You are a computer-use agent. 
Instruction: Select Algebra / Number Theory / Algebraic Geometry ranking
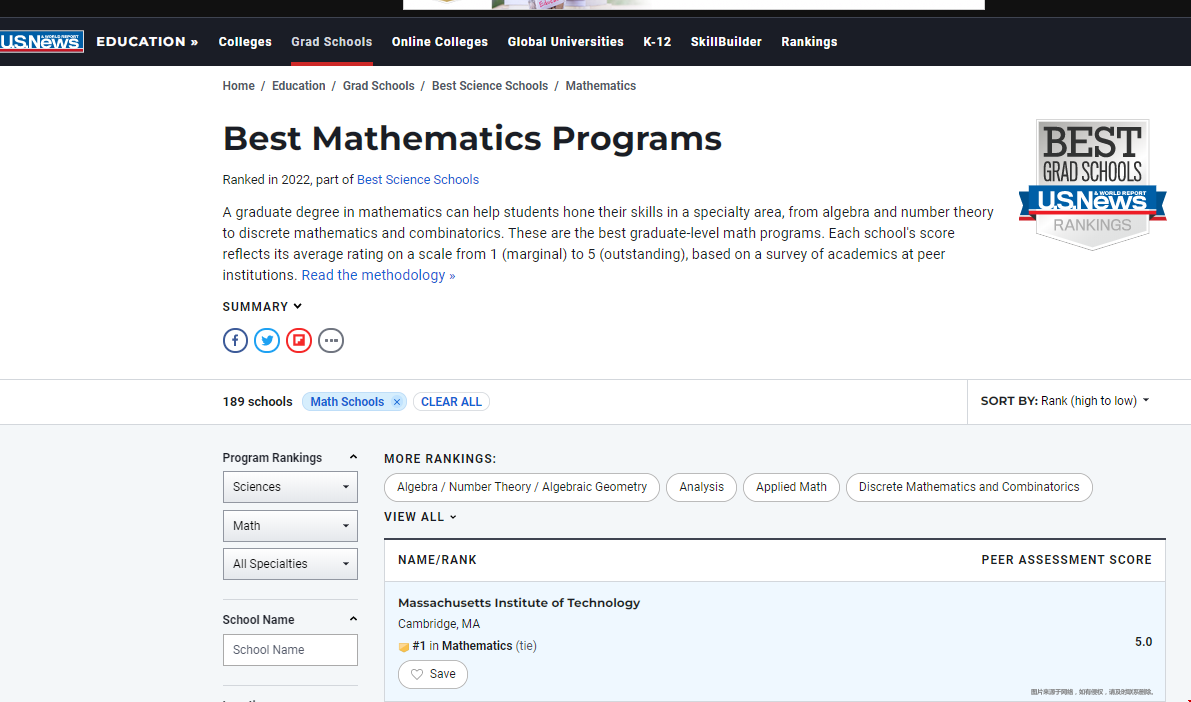point(522,487)
